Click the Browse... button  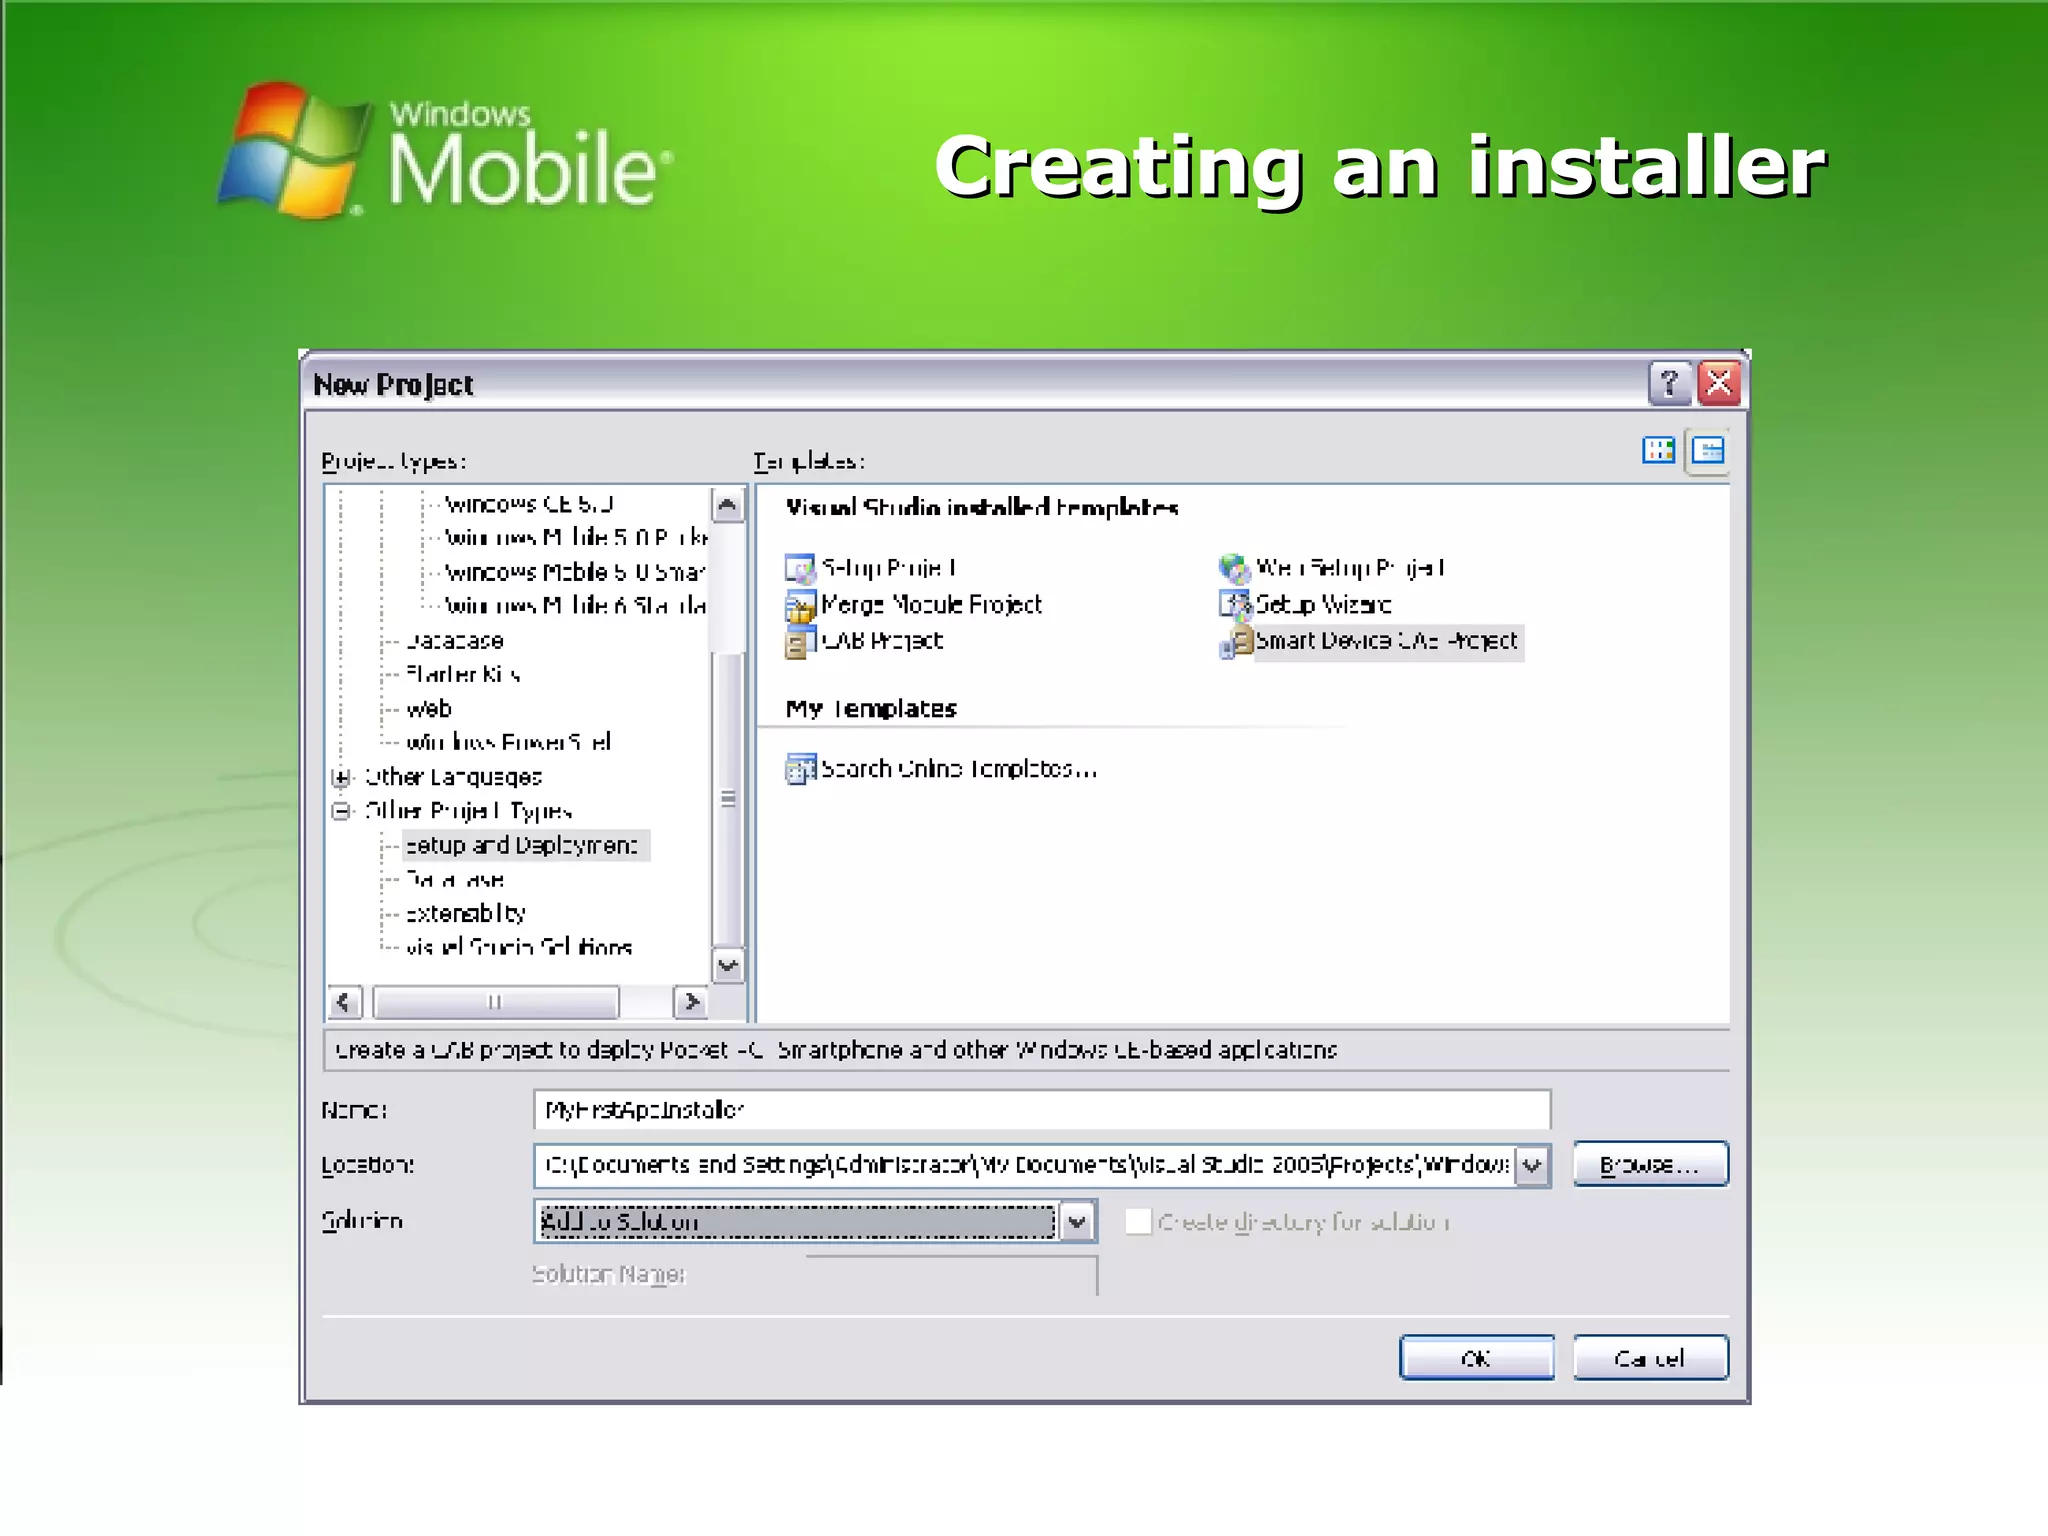click(x=1650, y=1165)
